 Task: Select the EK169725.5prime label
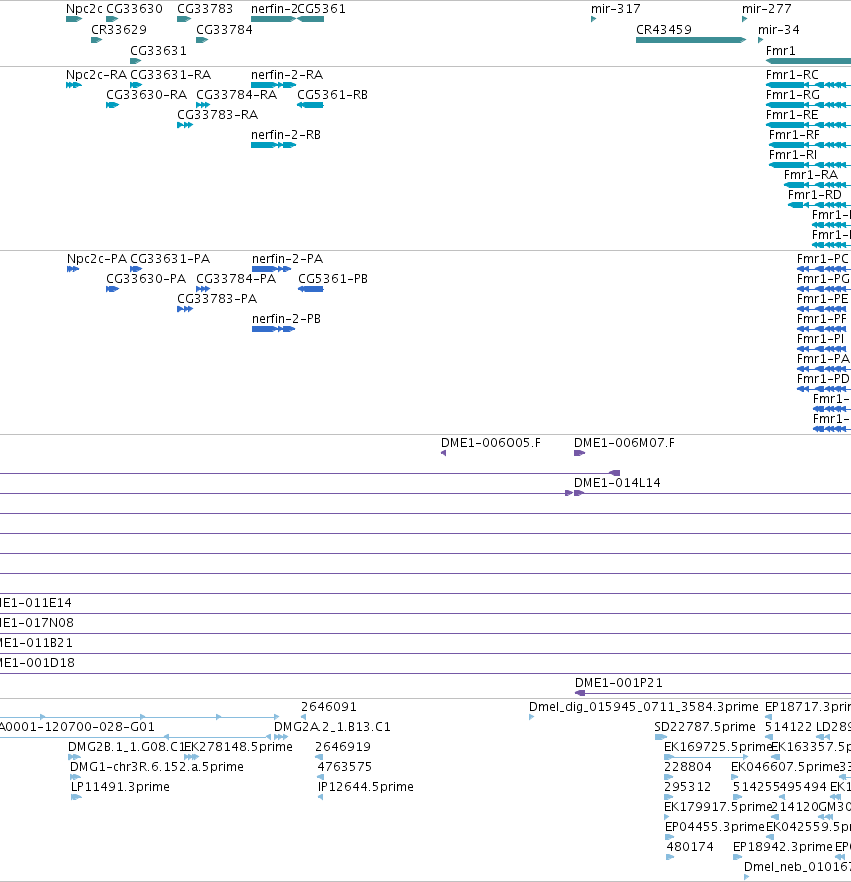[718, 747]
